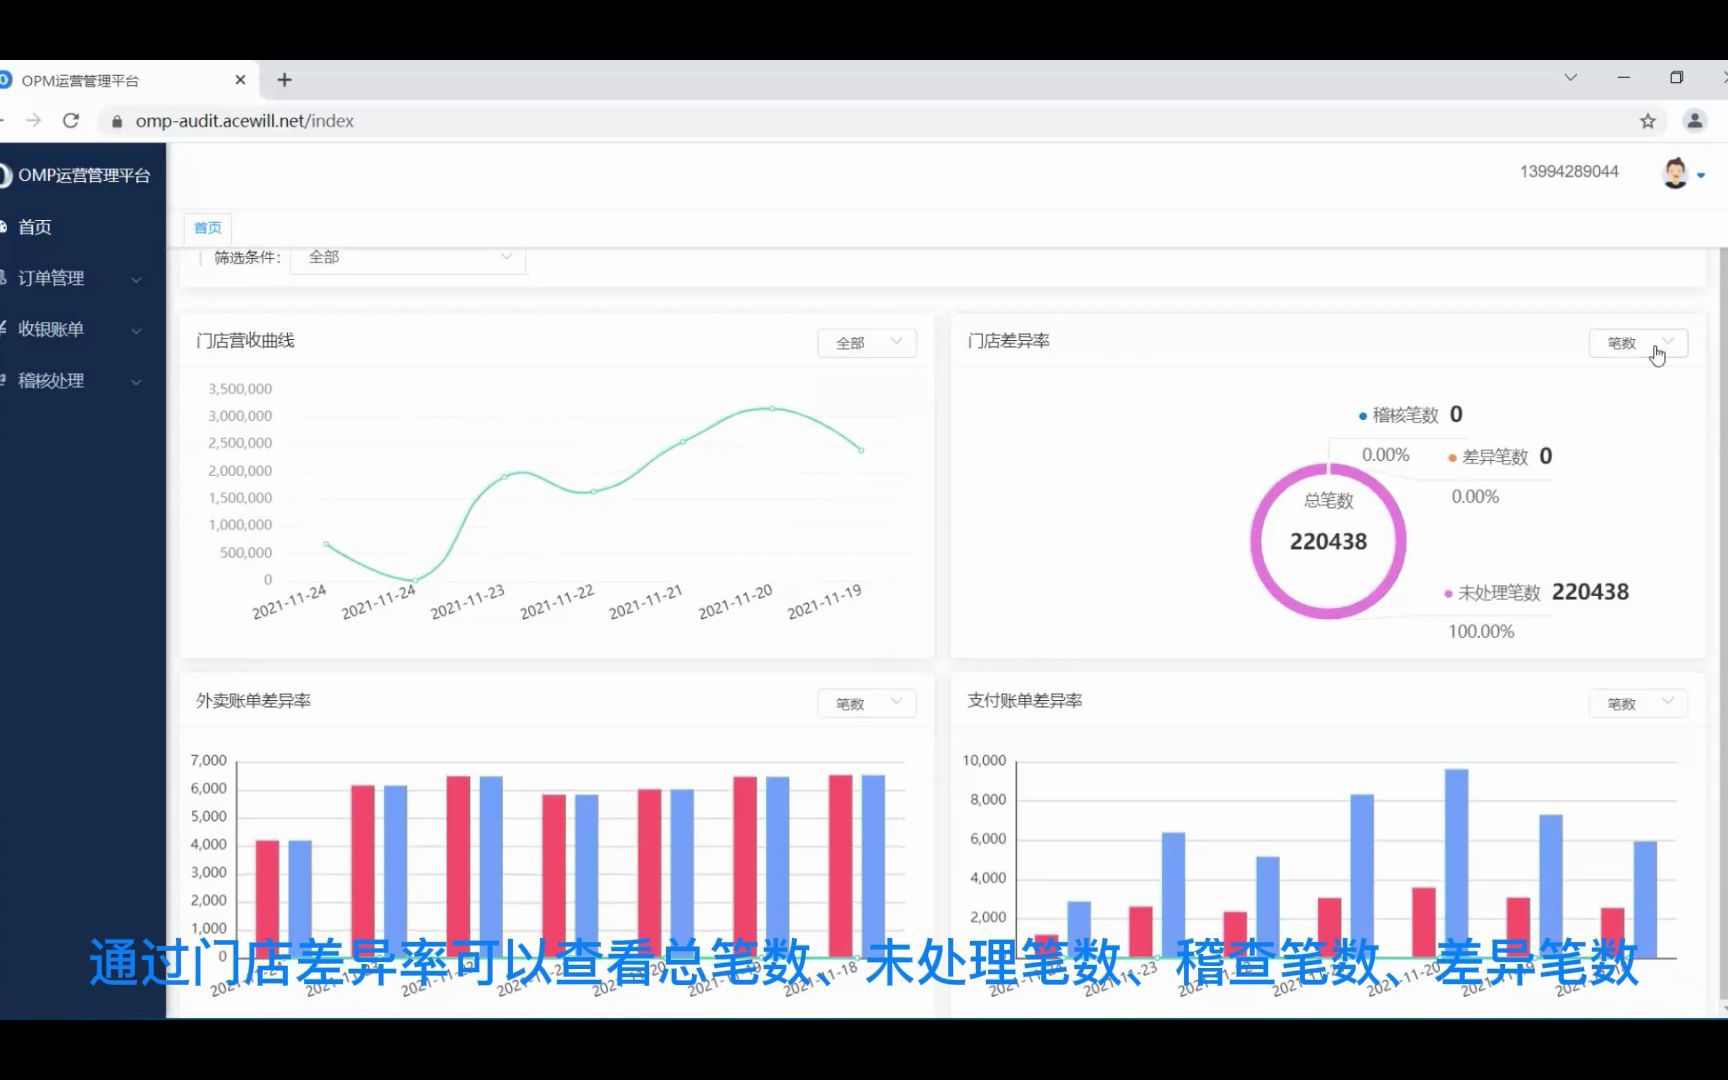Click the 订单管理 sidebar icon

3,278
